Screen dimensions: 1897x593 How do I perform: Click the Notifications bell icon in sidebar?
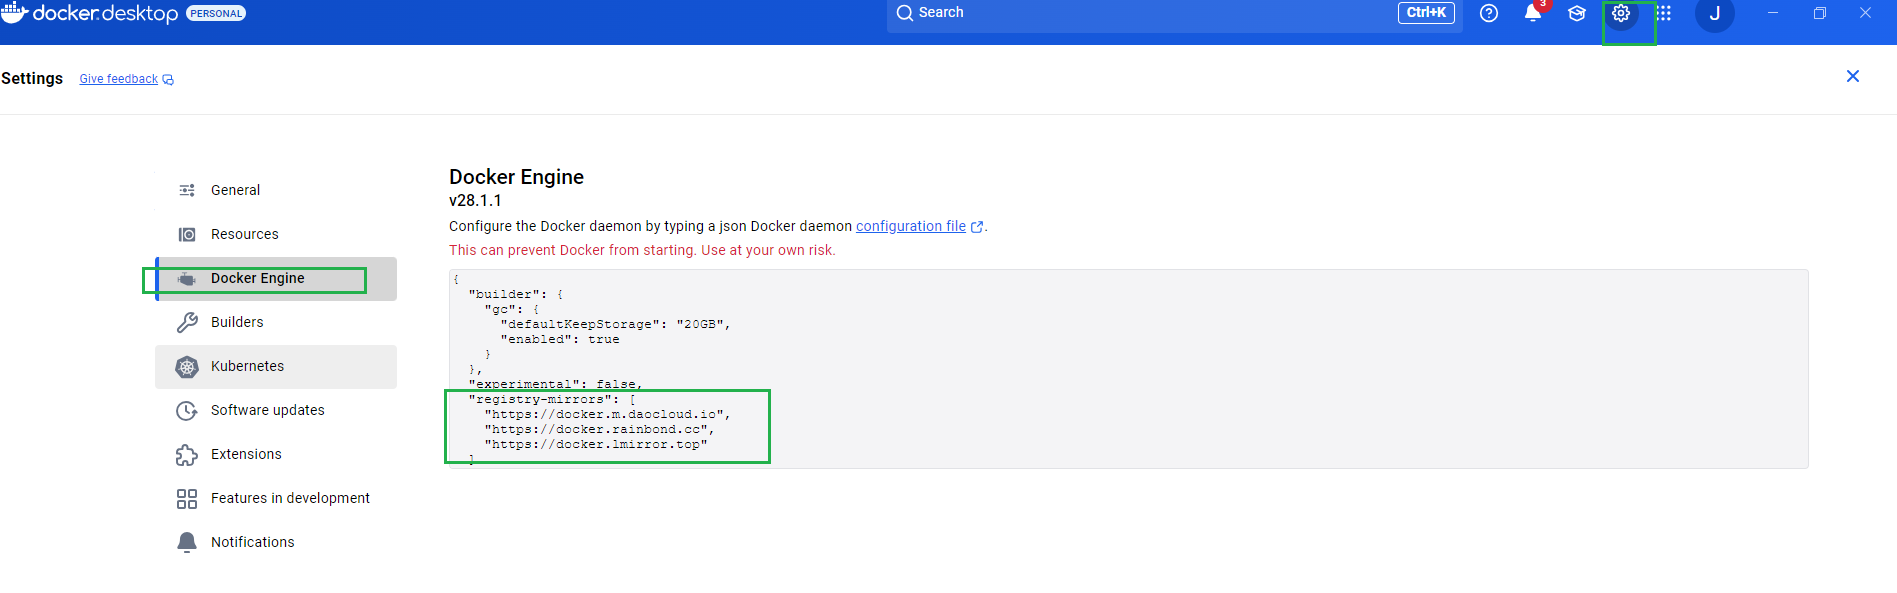(187, 542)
